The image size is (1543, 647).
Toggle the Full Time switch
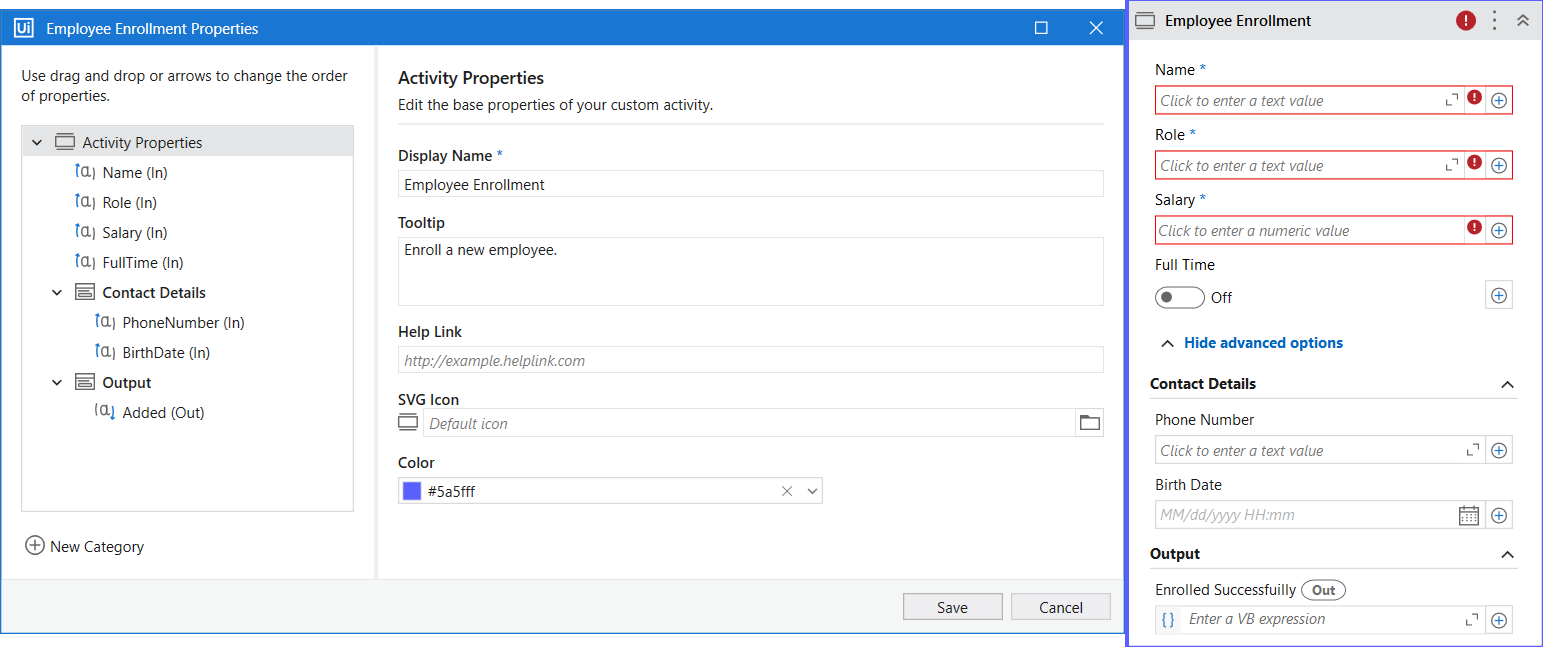click(1179, 298)
